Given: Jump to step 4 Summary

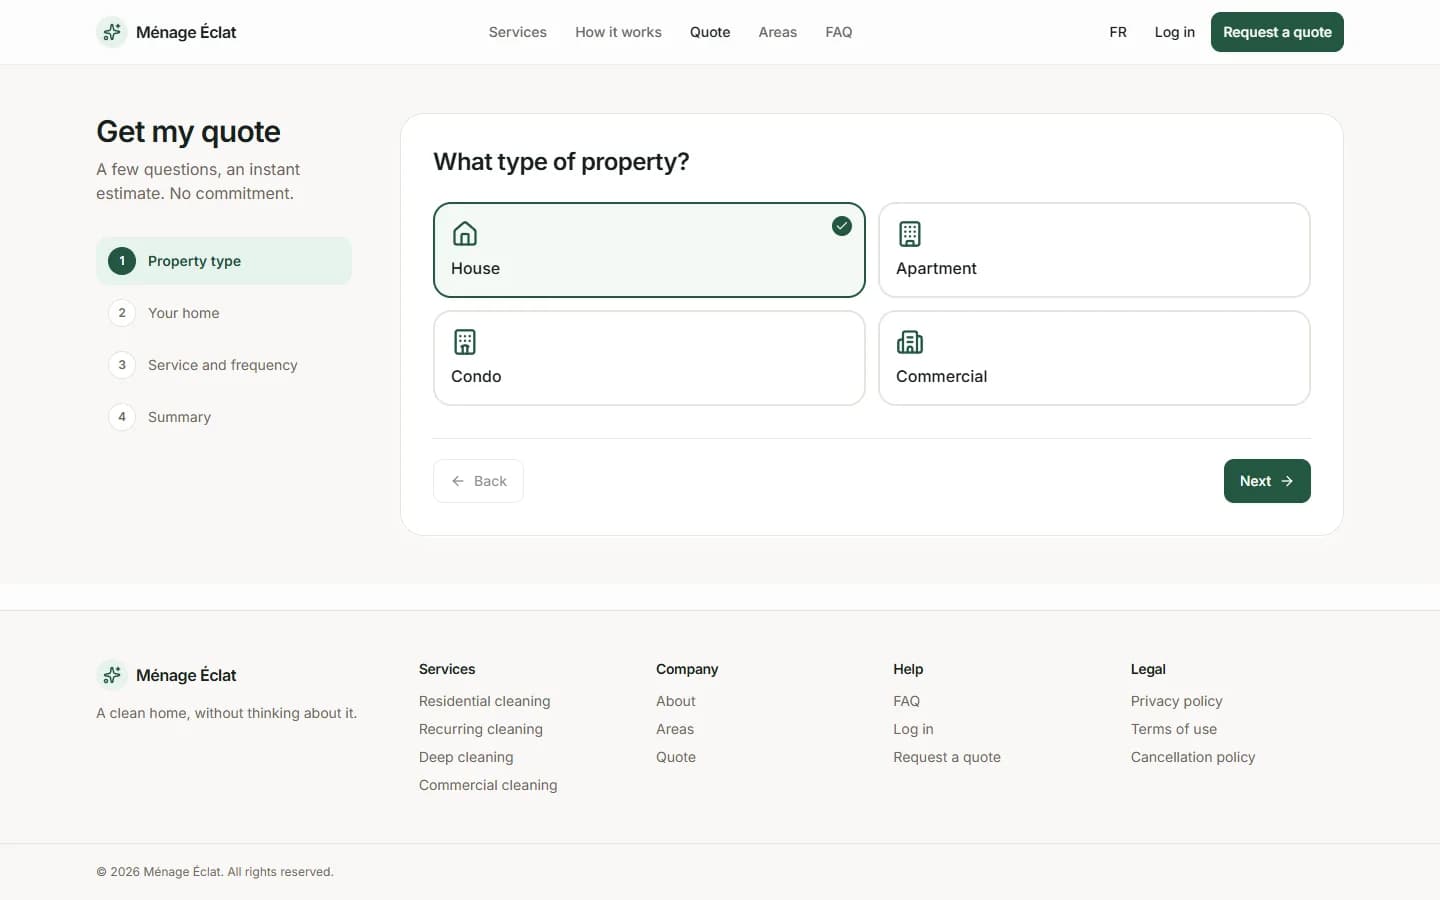Looking at the screenshot, I should pyautogui.click(x=224, y=417).
